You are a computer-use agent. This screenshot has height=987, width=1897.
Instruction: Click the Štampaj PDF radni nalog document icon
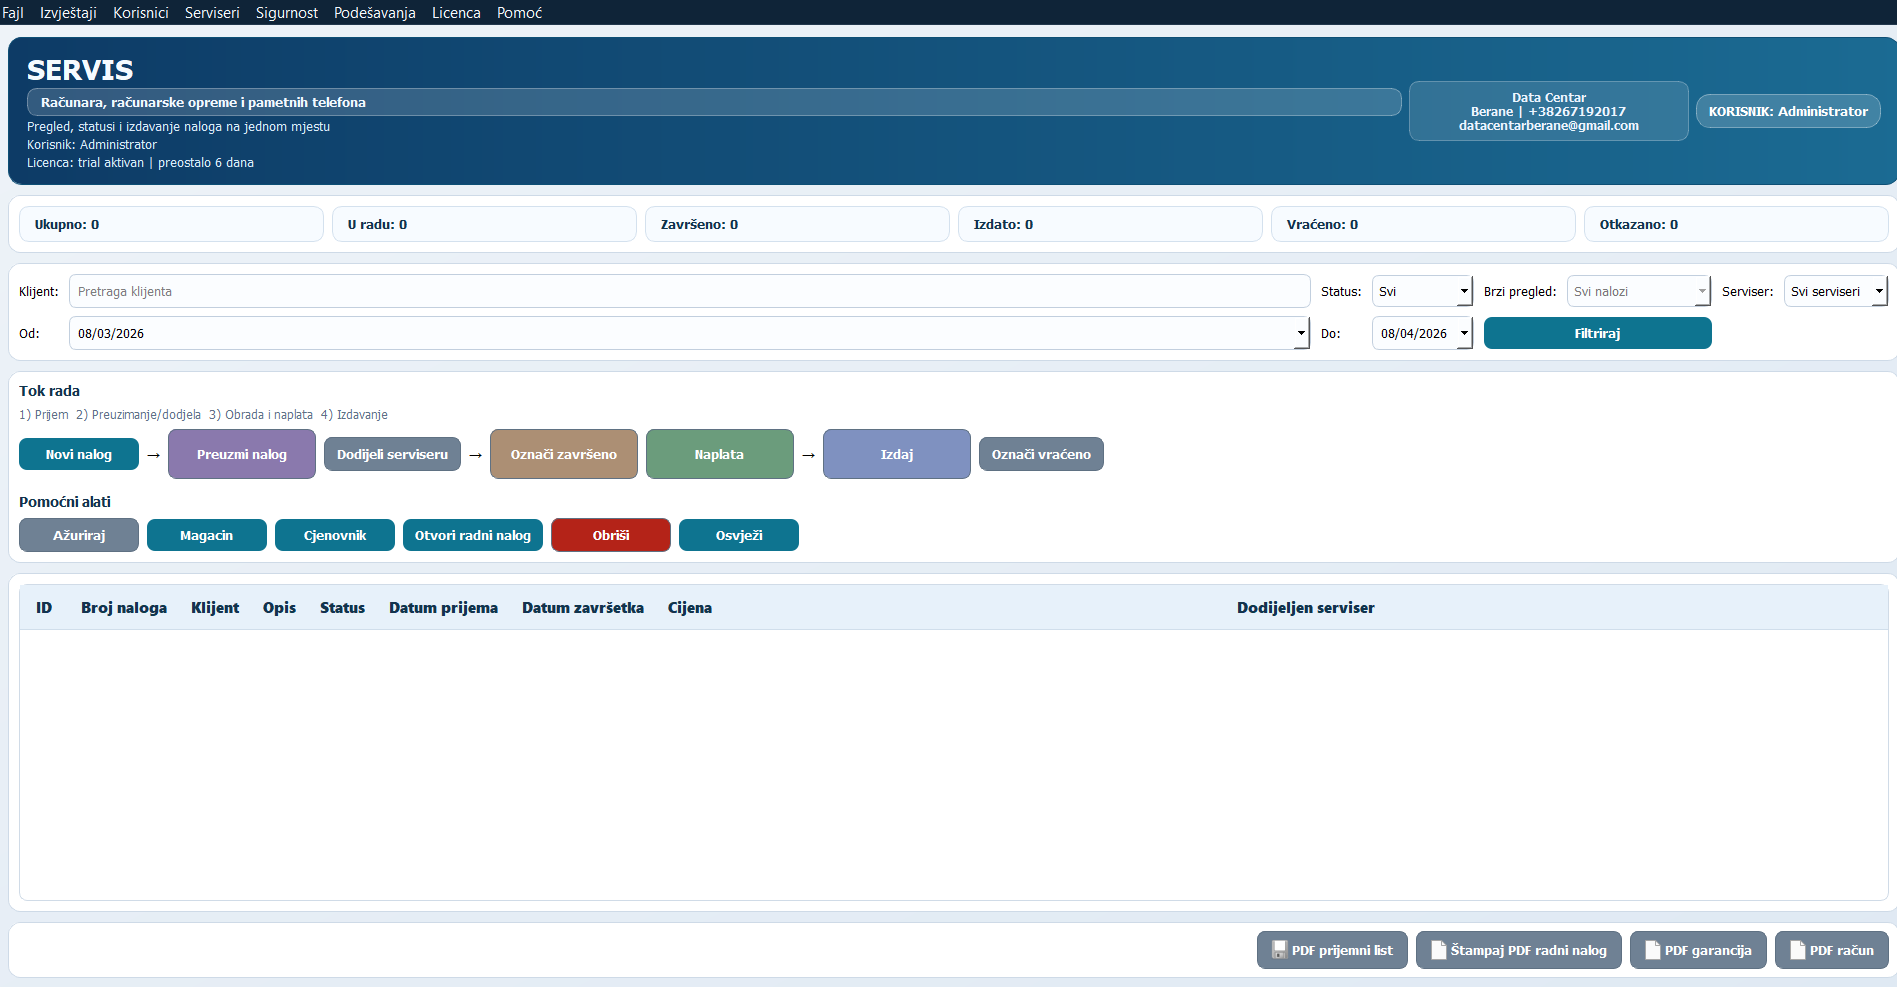(1439, 950)
